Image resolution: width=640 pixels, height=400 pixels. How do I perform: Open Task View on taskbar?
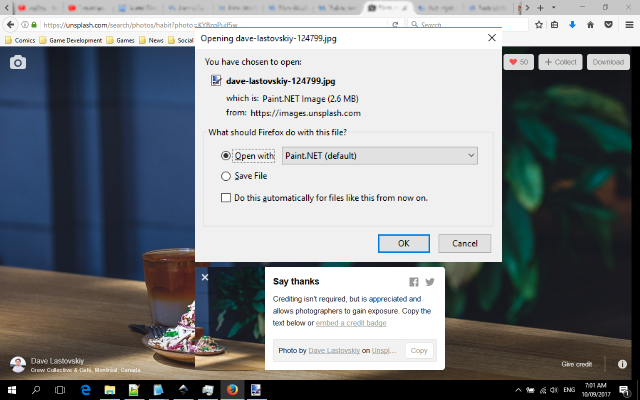[60, 390]
